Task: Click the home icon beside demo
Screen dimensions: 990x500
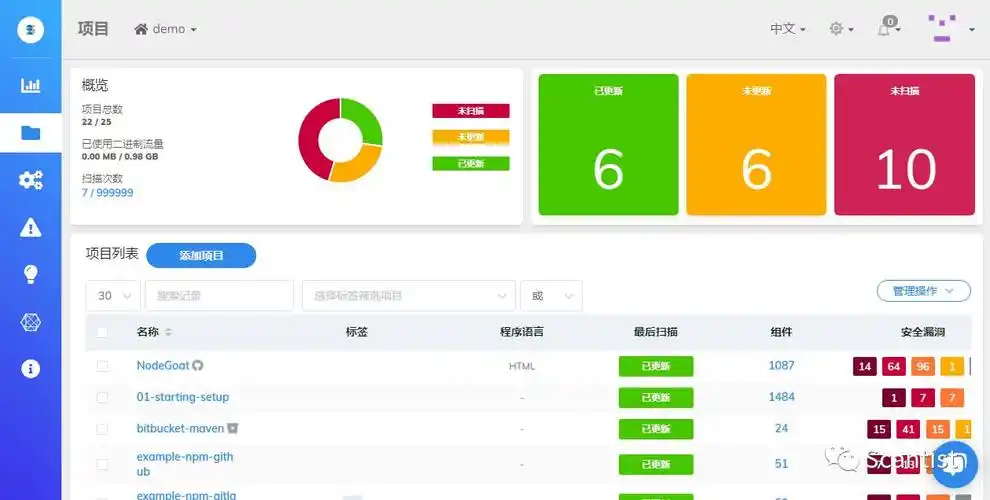Action: tap(141, 29)
